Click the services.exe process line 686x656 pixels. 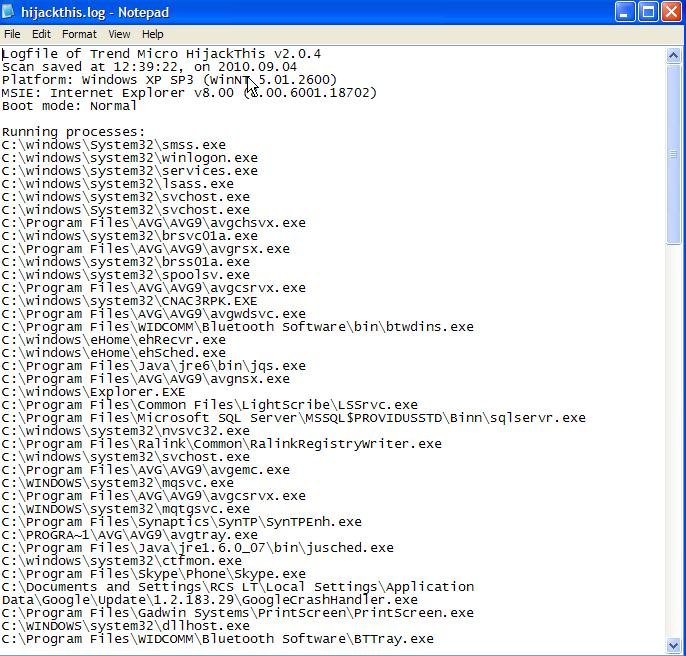130,171
